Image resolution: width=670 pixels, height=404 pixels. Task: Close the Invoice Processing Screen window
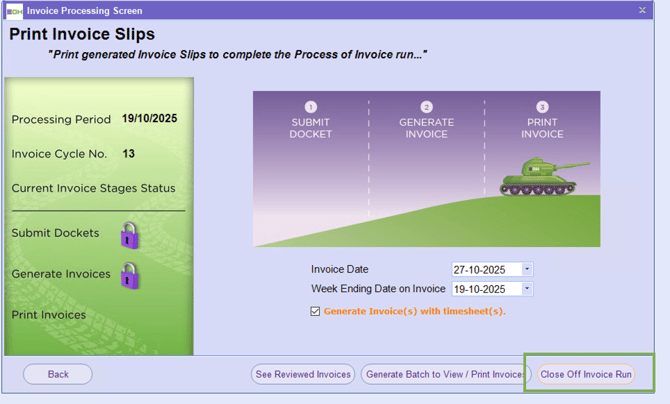tap(642, 11)
